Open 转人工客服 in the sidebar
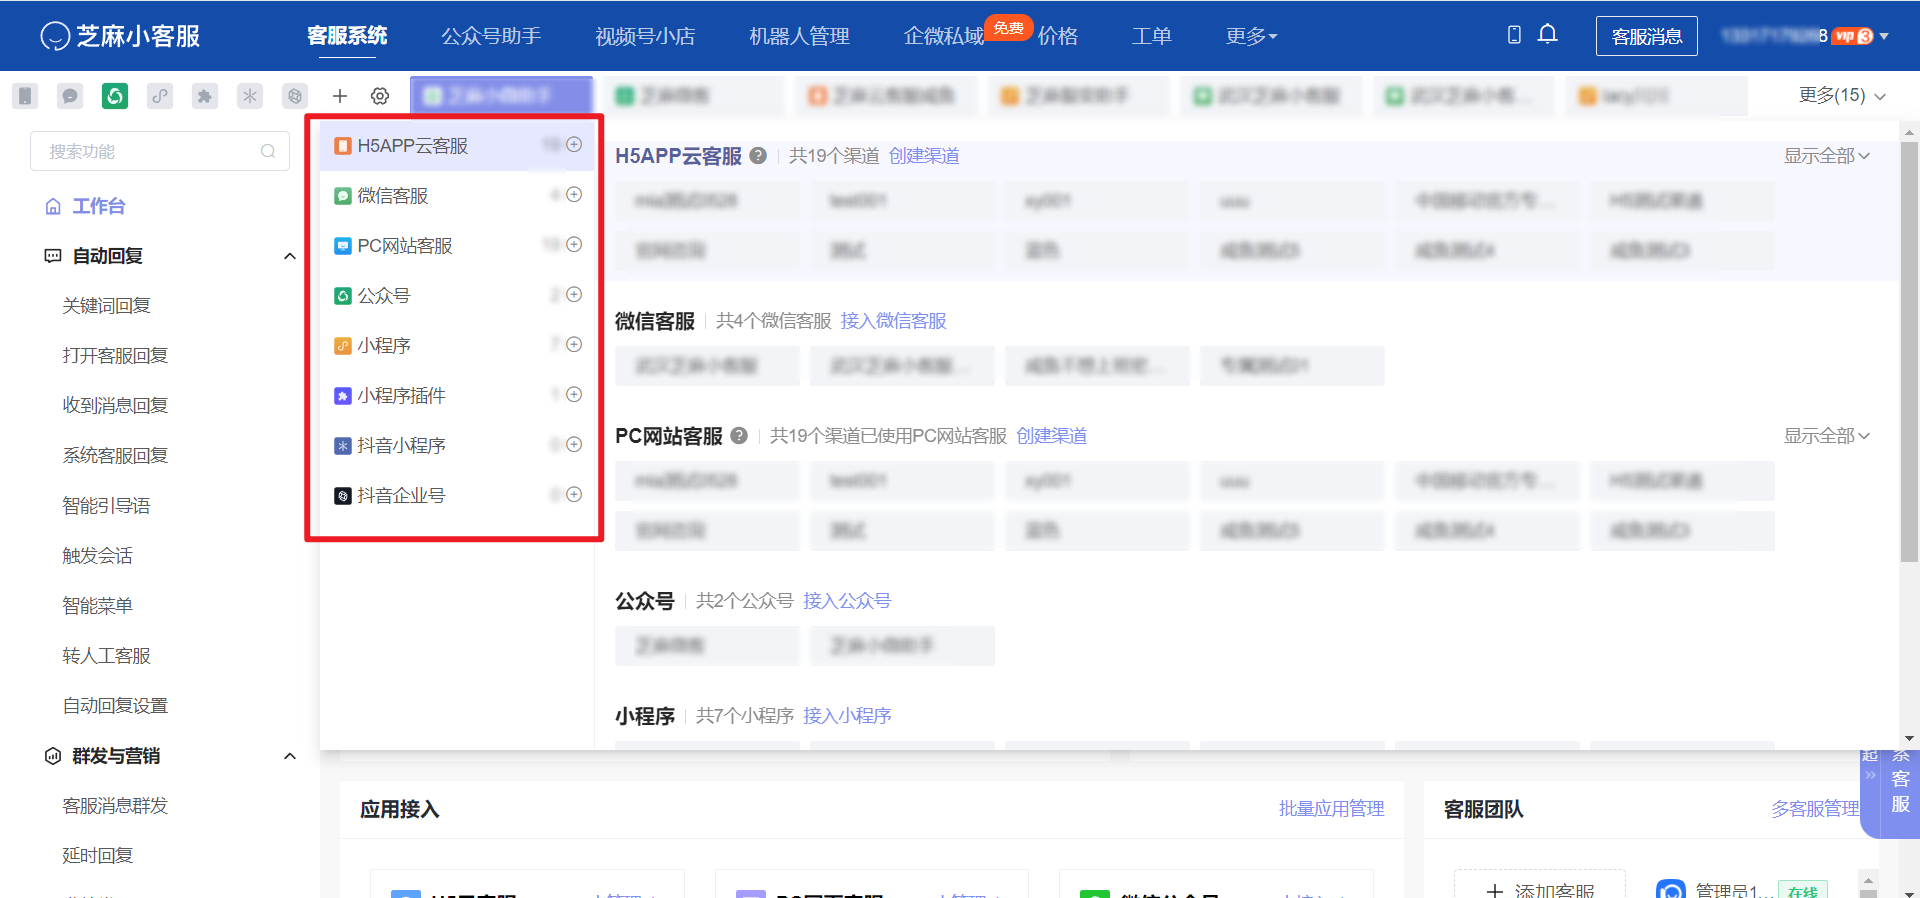This screenshot has width=1920, height=898. (106, 656)
